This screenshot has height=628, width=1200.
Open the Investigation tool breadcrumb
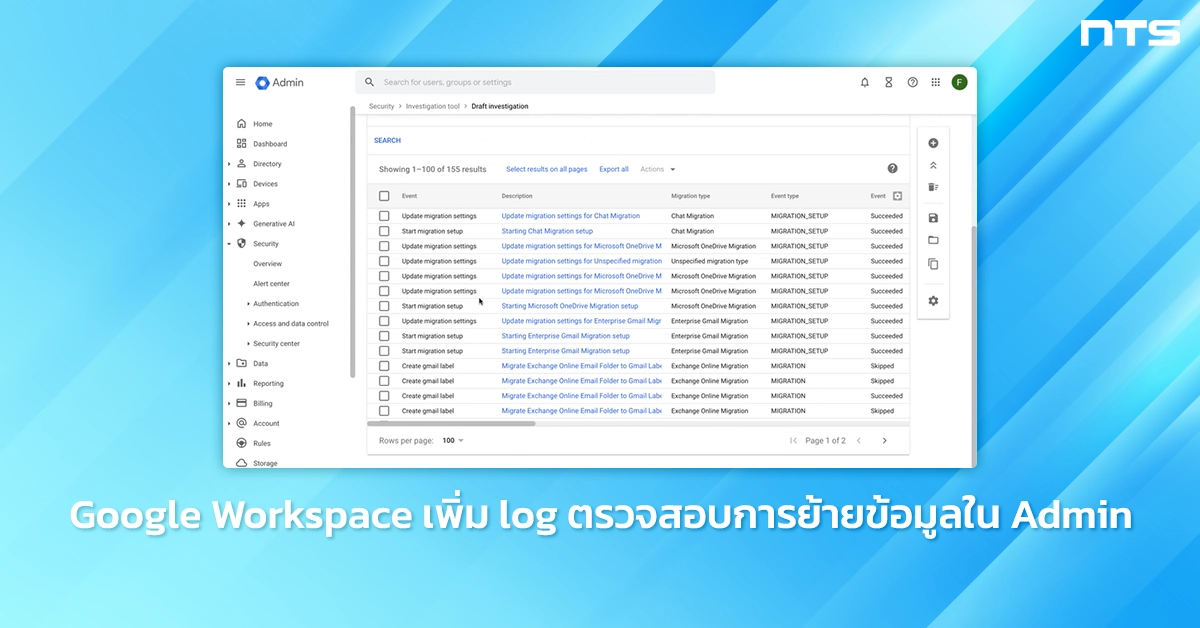click(x=433, y=106)
